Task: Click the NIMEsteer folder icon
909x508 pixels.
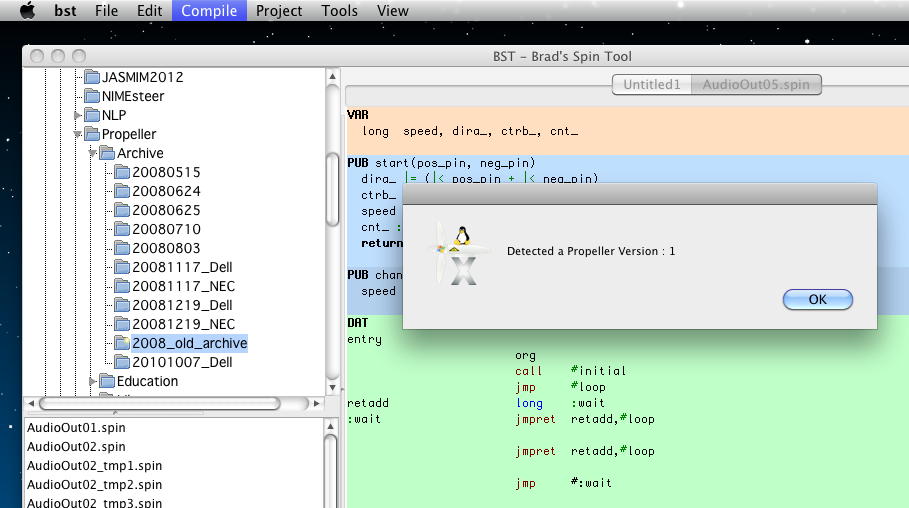Action: click(92, 96)
